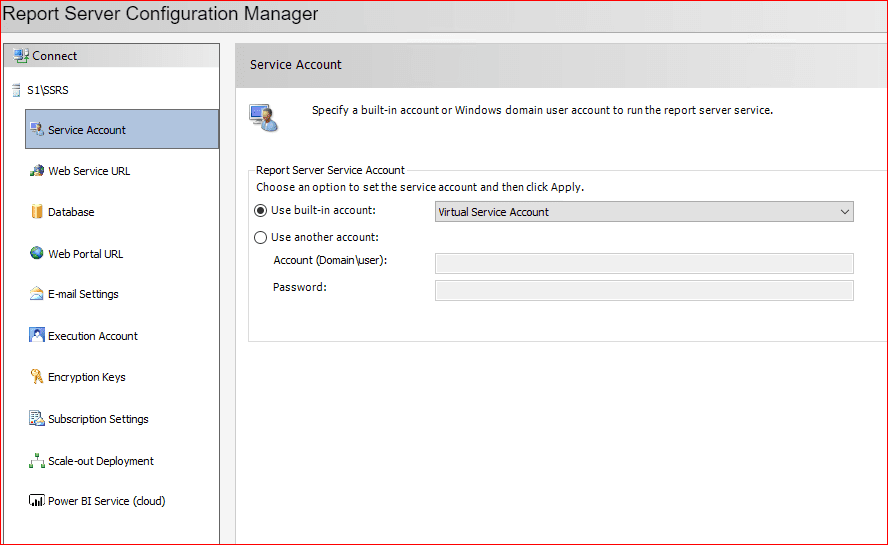This screenshot has height=545, width=888.
Task: Click the dropdown arrow for built-in account
Action: [x=845, y=212]
